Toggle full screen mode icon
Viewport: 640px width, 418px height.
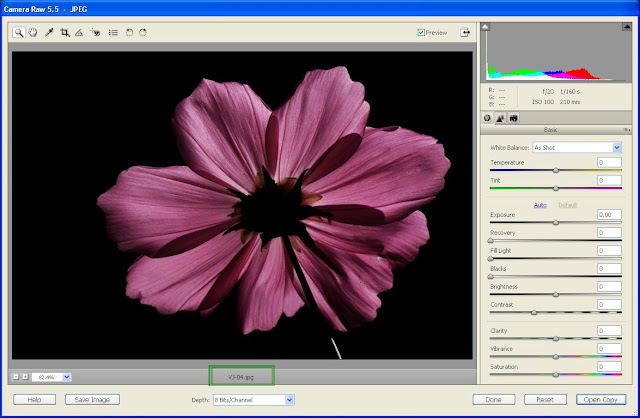click(x=465, y=32)
